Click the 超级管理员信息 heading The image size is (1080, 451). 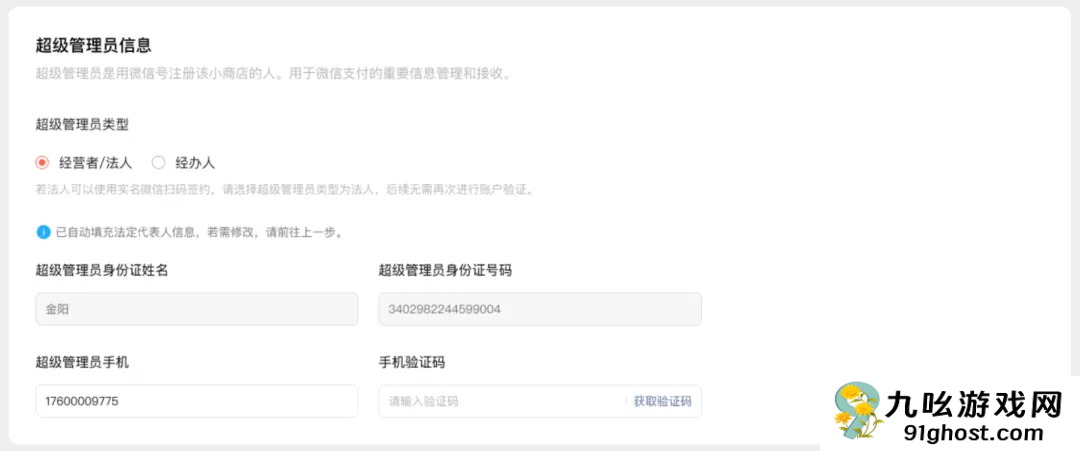pos(93,45)
